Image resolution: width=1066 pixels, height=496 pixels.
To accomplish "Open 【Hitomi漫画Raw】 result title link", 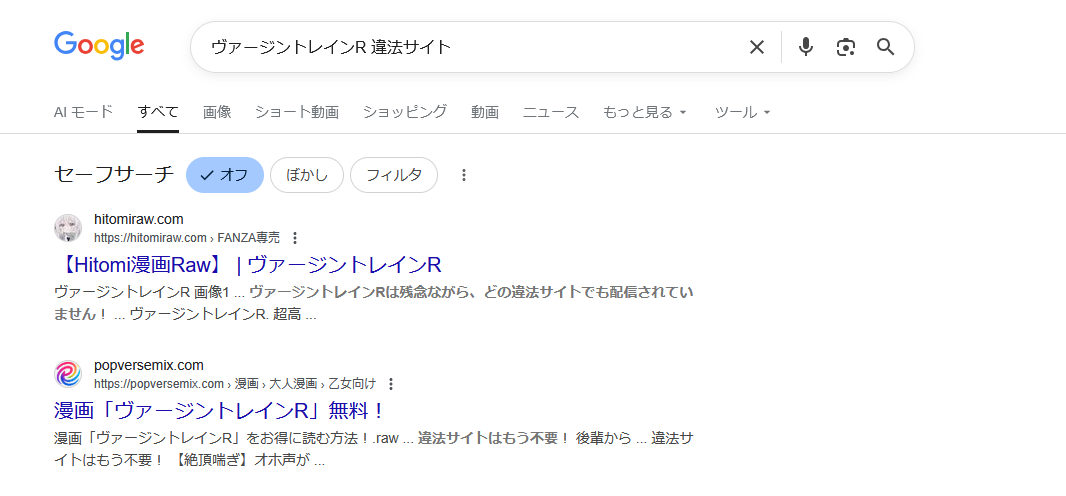I will point(248,264).
